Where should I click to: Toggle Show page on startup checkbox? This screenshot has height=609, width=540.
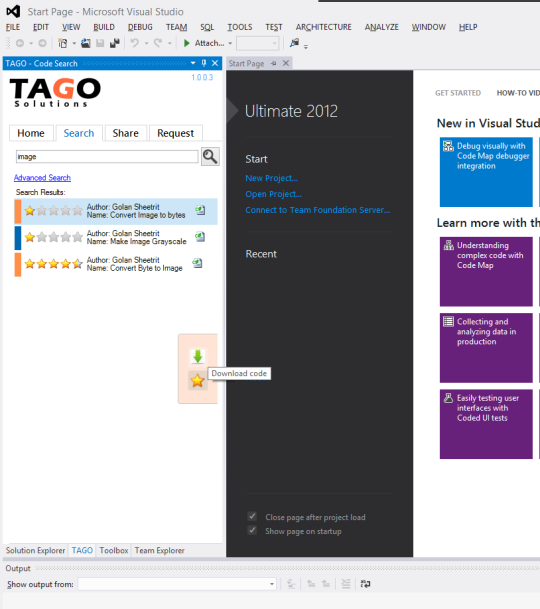click(x=252, y=530)
